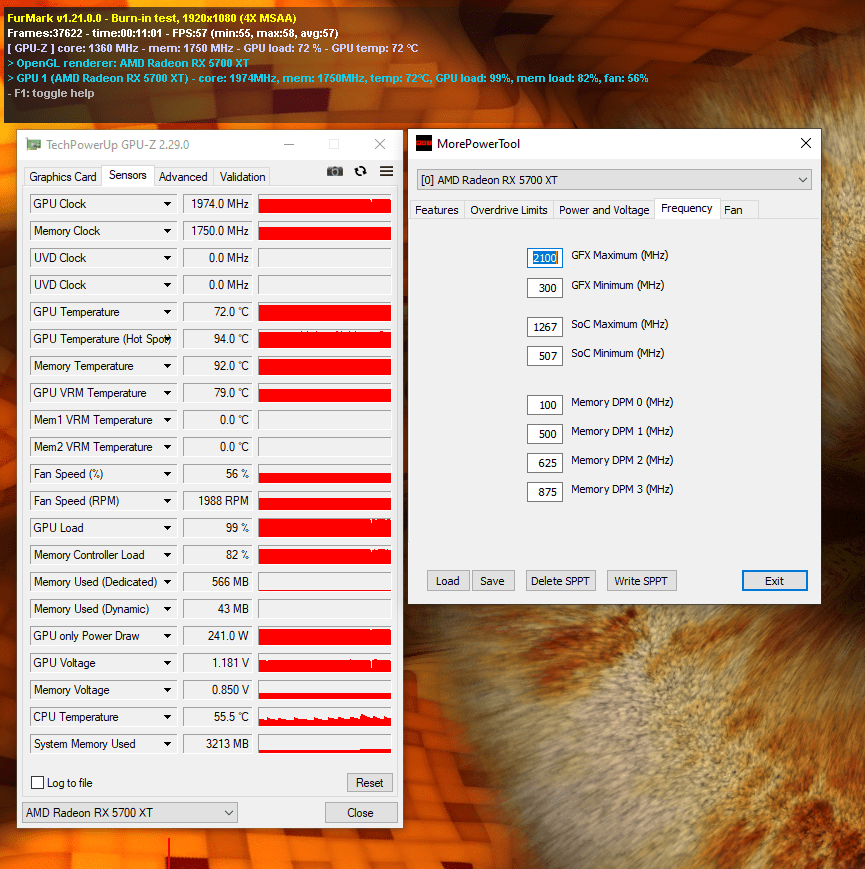Image resolution: width=865 pixels, height=869 pixels.
Task: Click the 94.0 °C Hot Spot value
Action: click(218, 339)
